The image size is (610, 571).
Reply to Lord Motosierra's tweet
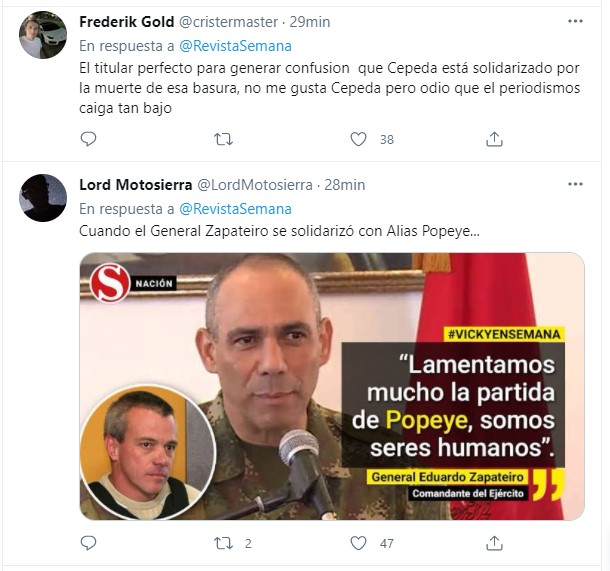pos(88,543)
